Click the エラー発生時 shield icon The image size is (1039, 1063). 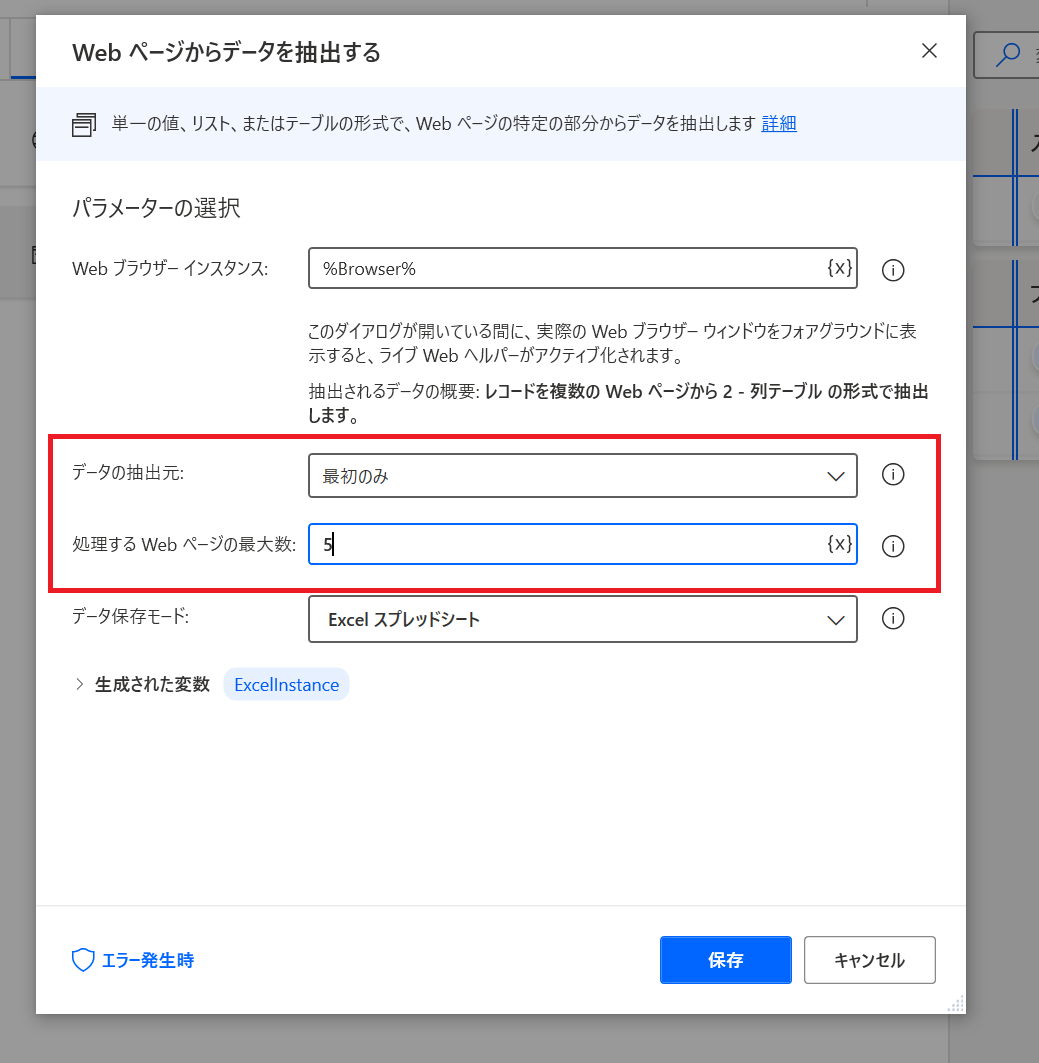coord(83,960)
